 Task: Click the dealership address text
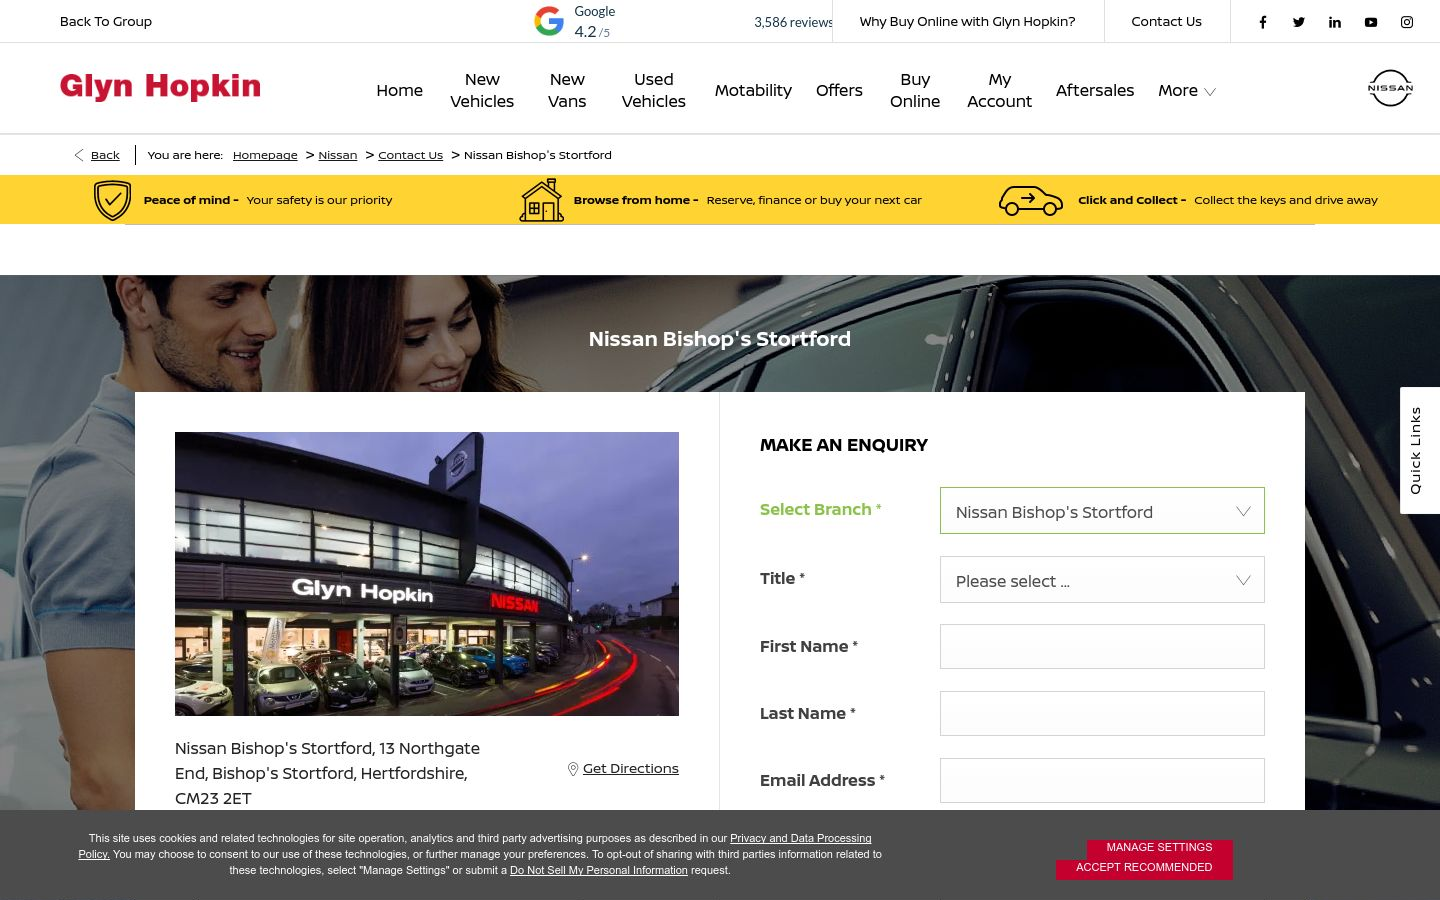(327, 773)
